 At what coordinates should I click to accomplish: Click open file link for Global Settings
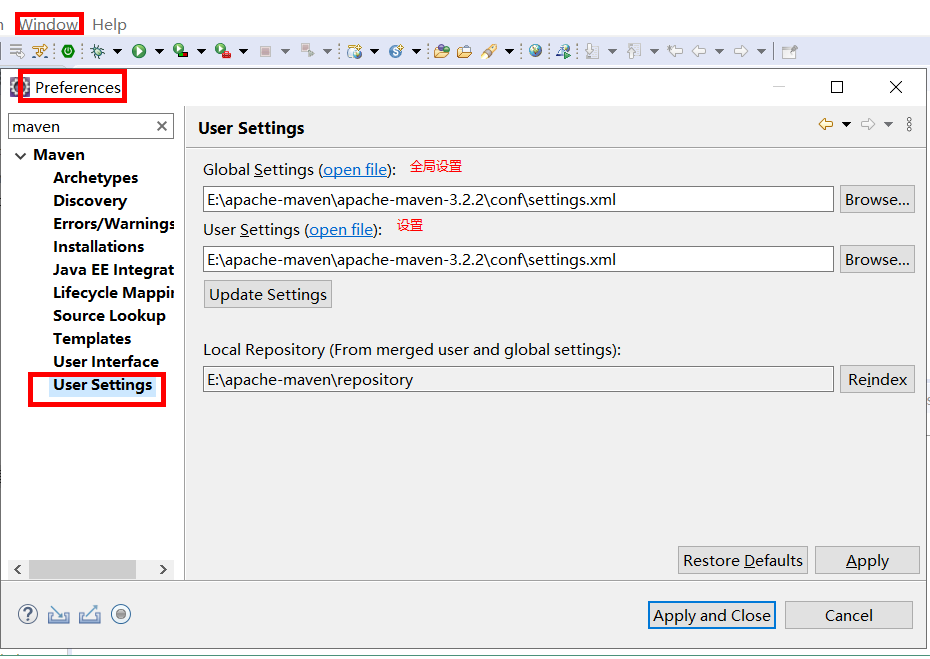[355, 170]
